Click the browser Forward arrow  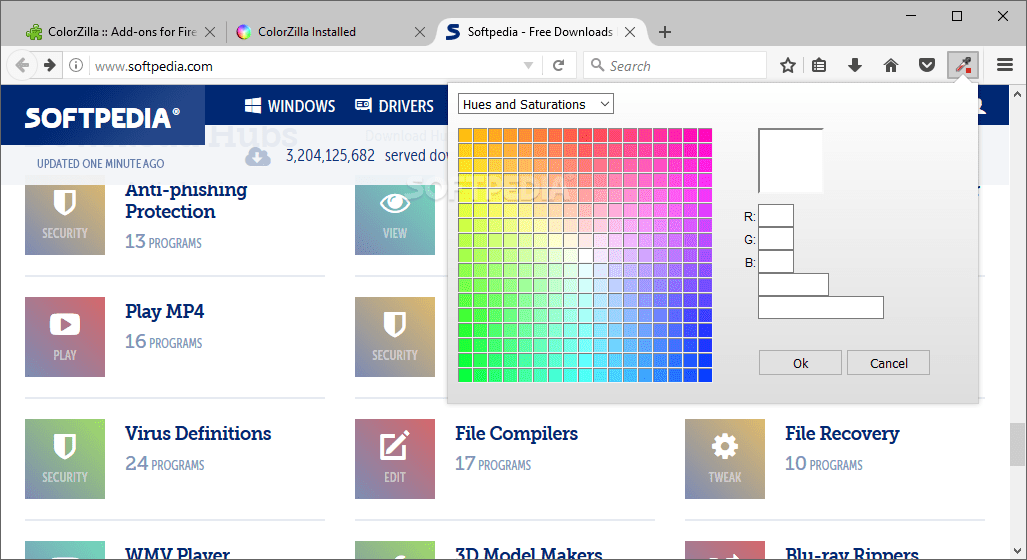tap(49, 65)
